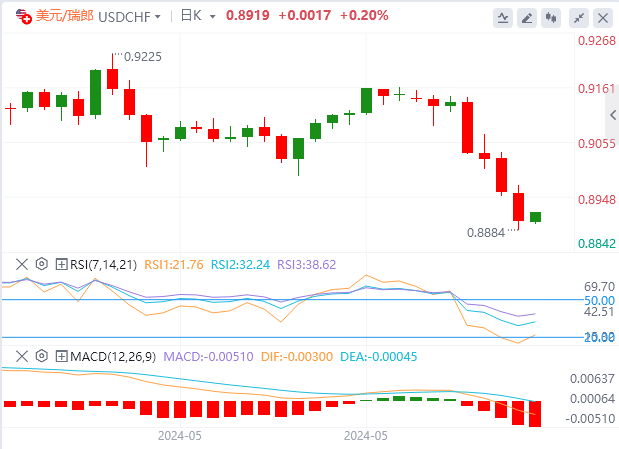This screenshot has height=449, width=619.
Task: Remove the RSI indicator with its X
Action: pos(21,264)
